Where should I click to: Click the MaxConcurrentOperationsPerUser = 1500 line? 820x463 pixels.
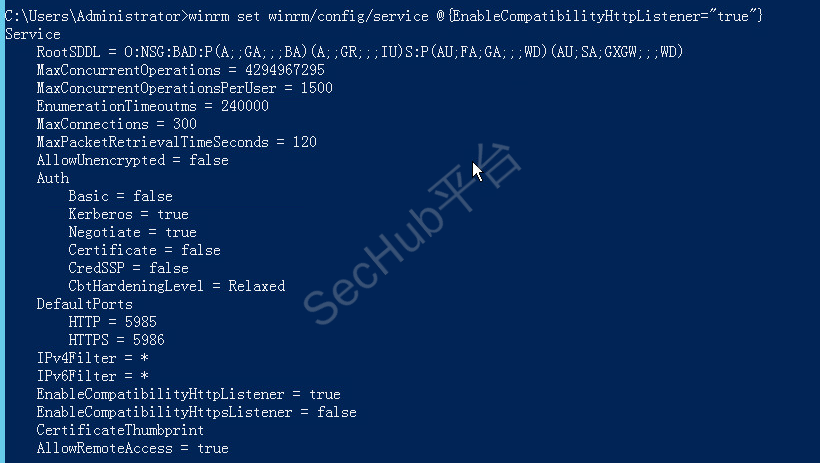[x=185, y=88]
